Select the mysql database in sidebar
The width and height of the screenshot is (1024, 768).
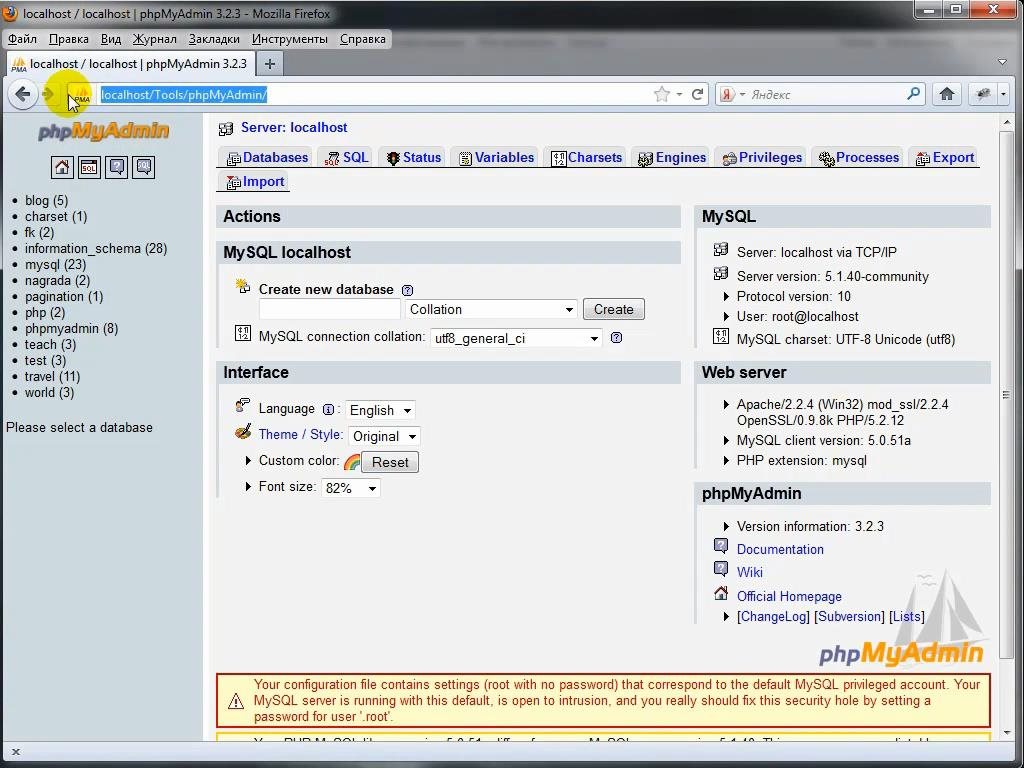(56, 264)
